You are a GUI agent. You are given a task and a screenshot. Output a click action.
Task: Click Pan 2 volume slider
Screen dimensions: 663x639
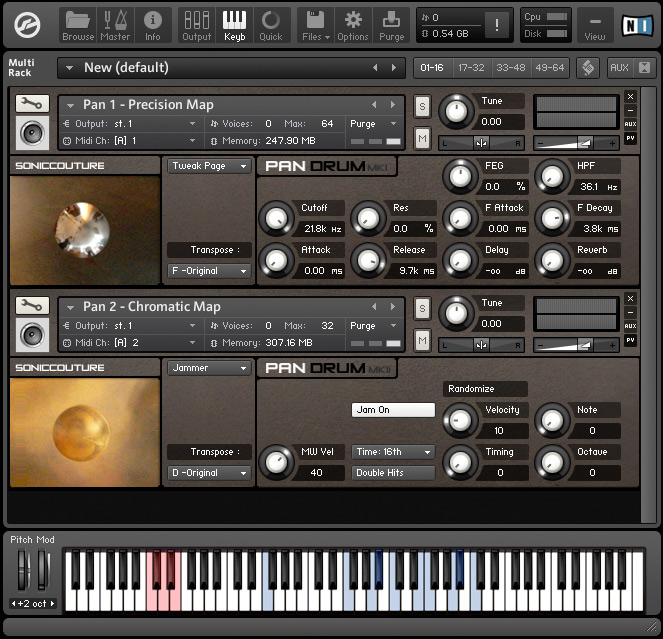coord(576,346)
